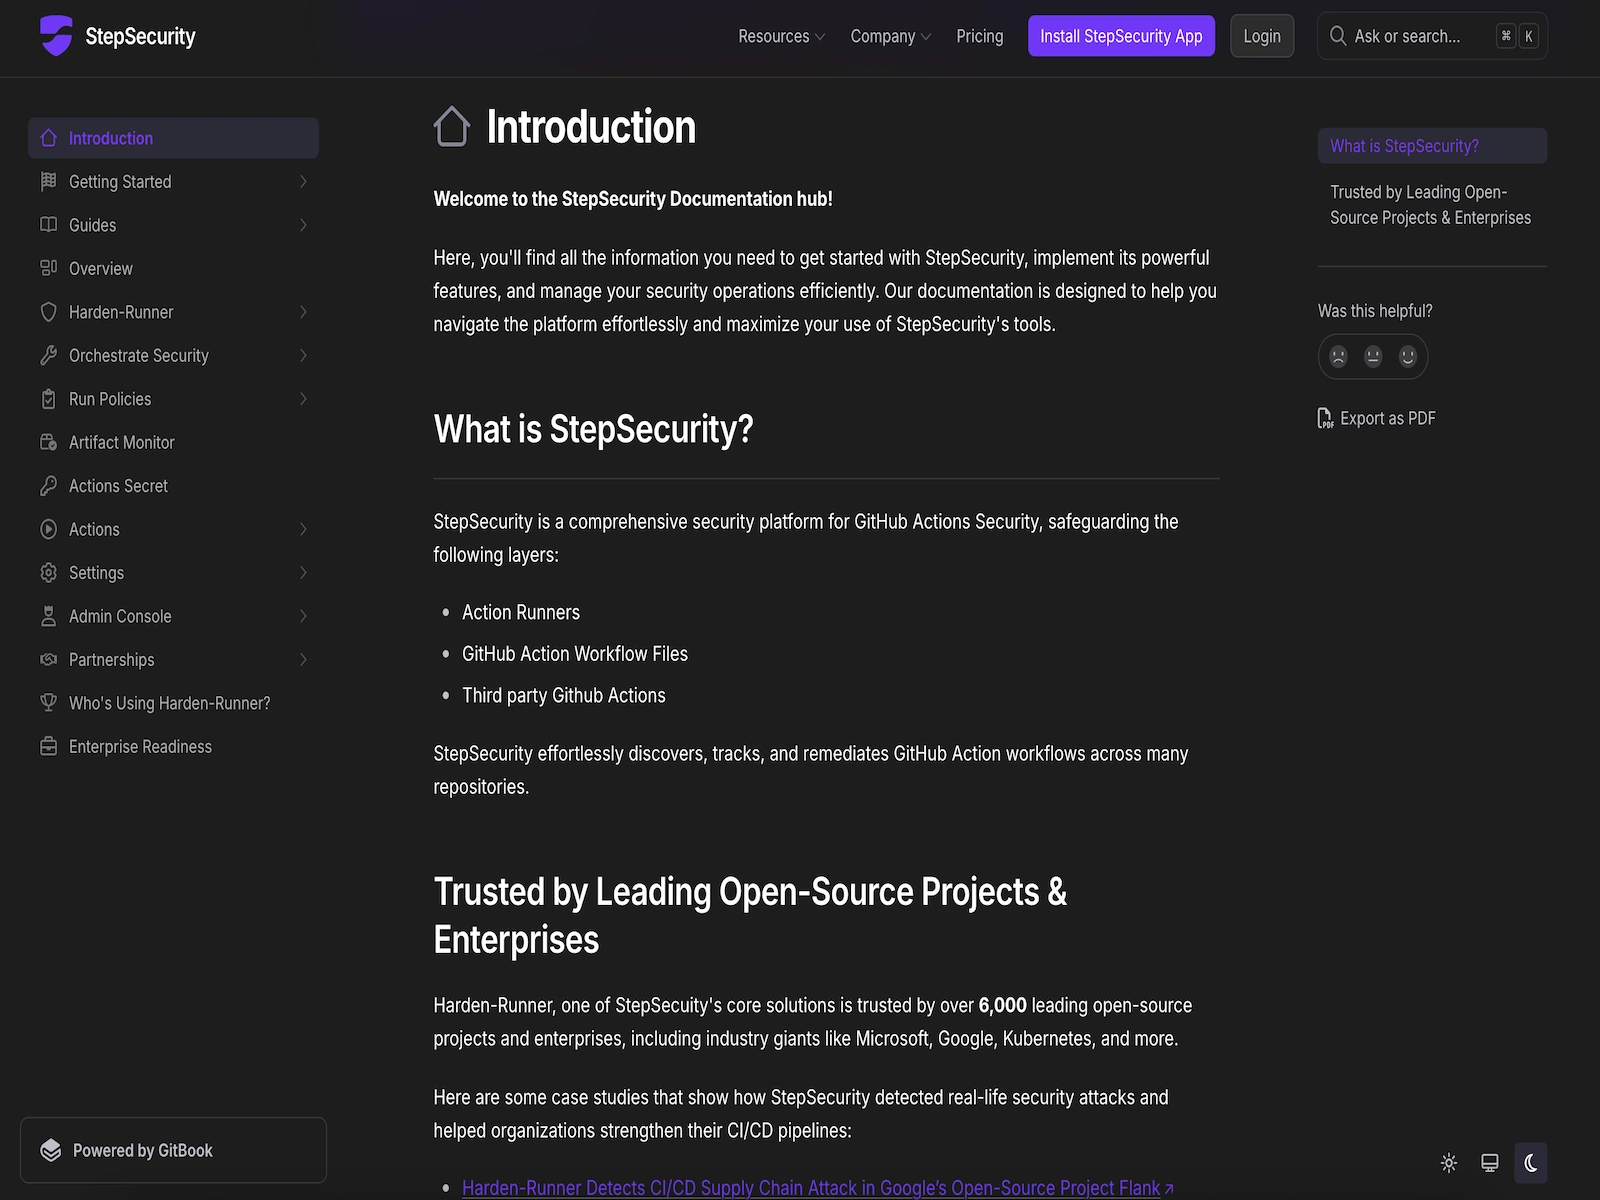Image resolution: width=1600 pixels, height=1200 pixels.
Task: Click the search magnifier icon
Action: [1337, 36]
